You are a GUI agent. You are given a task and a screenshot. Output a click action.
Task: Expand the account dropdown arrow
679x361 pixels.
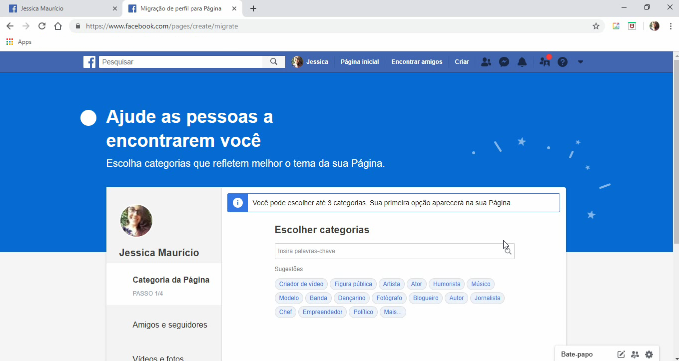(580, 62)
